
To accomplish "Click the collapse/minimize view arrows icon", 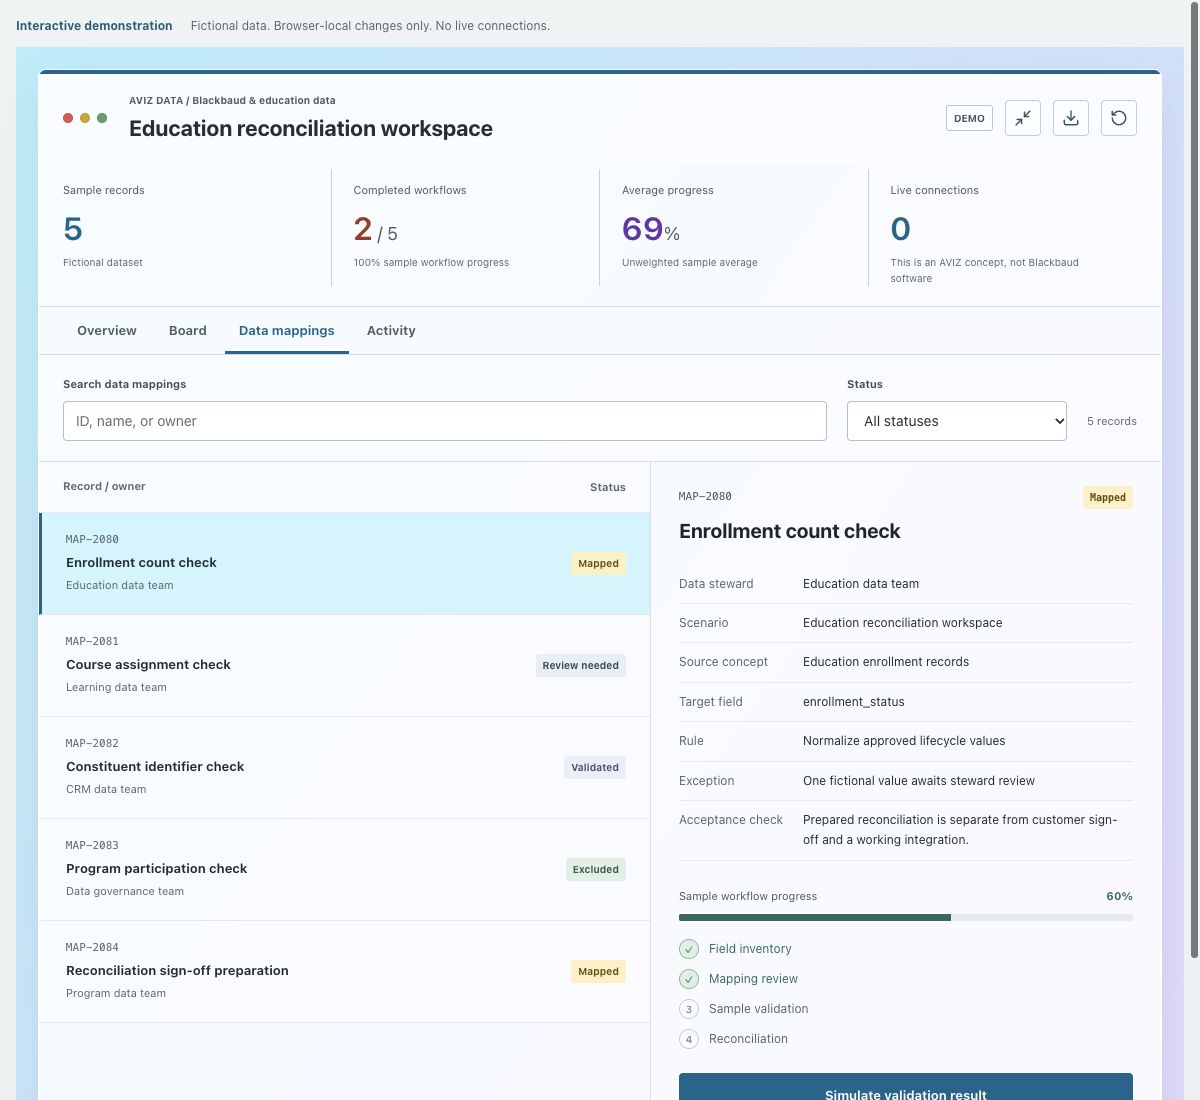I will (1023, 118).
